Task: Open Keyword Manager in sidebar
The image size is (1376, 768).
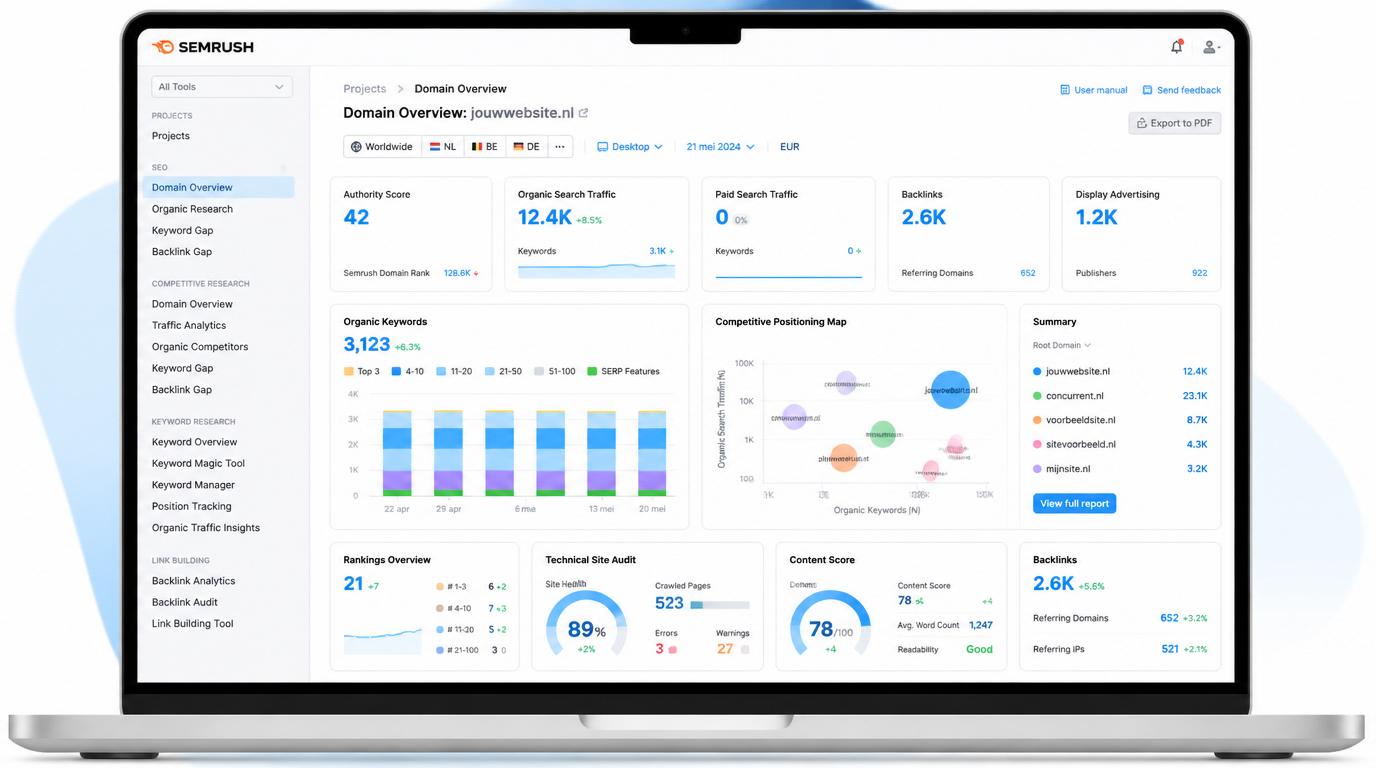Action: [193, 485]
